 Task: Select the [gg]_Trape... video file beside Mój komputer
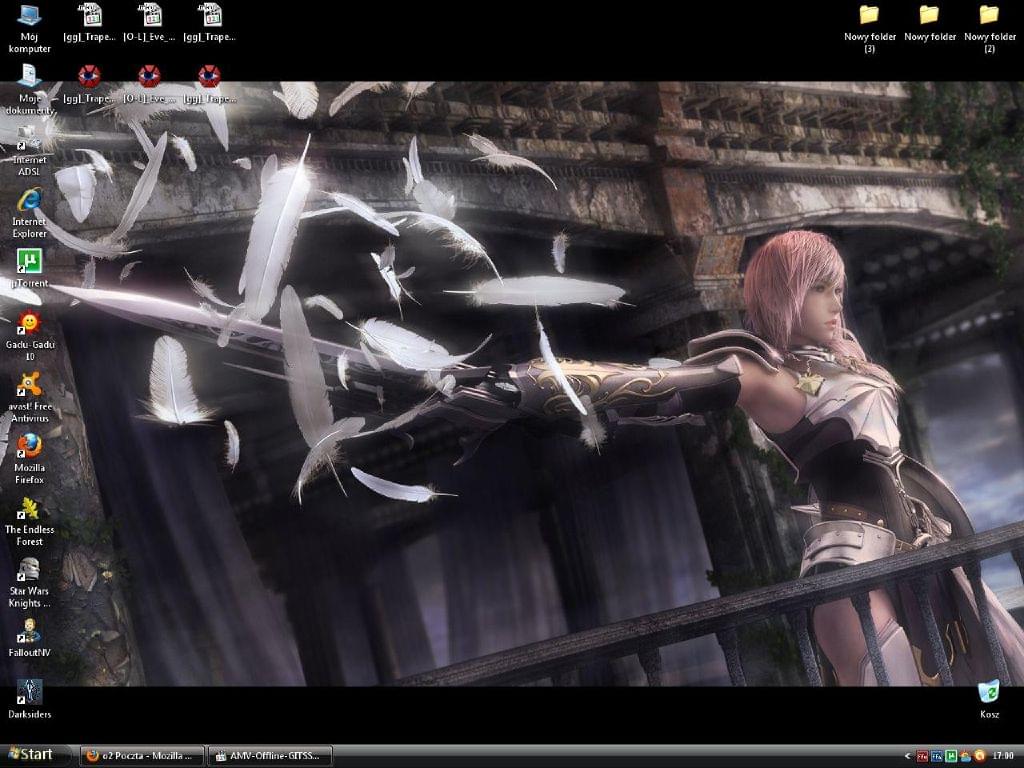[x=89, y=23]
